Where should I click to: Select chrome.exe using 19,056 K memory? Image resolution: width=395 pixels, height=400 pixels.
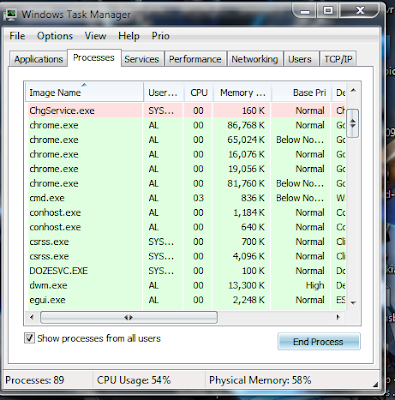(186, 169)
